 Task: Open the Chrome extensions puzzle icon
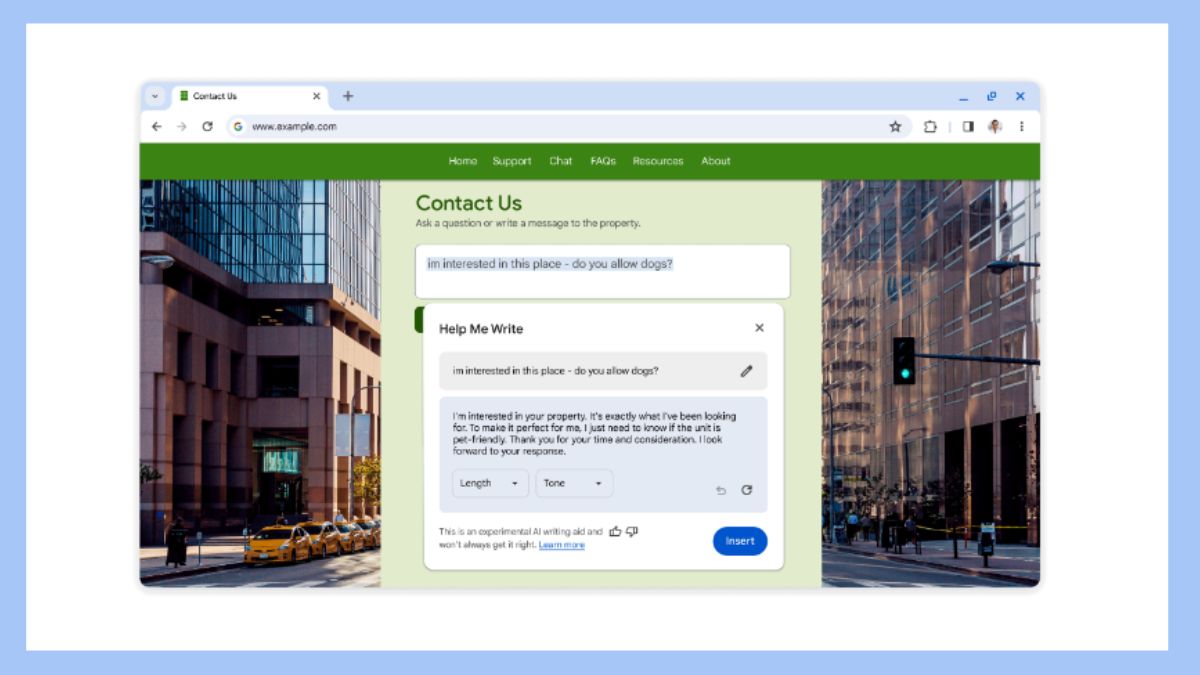[930, 127]
